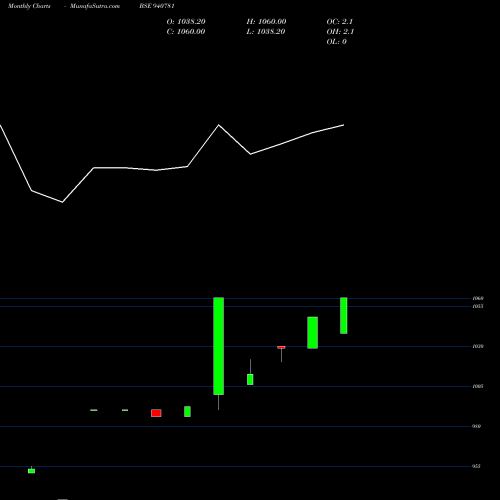500x500 pixels.
Task: Click the 'OH: 2.1' reading
Action: coord(340,32)
